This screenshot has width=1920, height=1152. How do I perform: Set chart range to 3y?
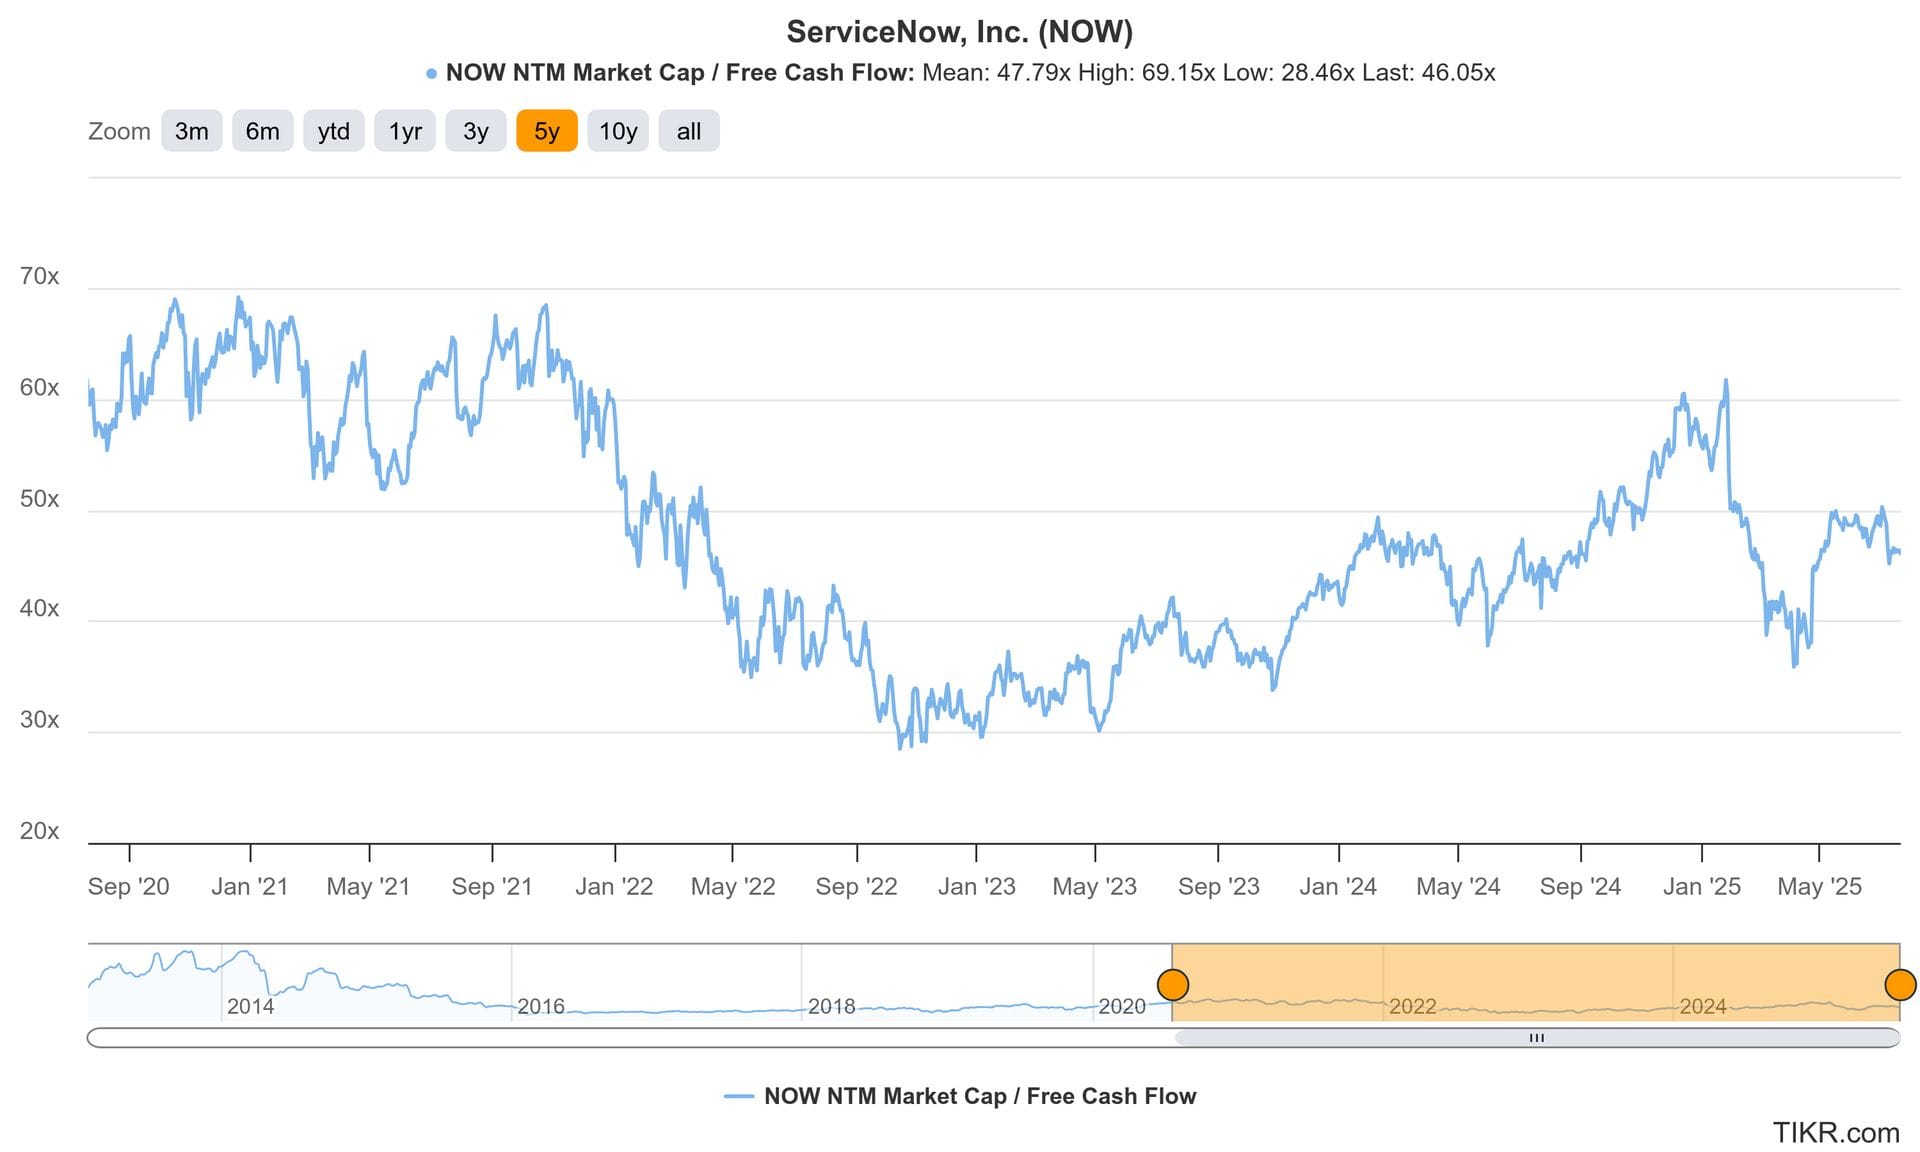coord(475,131)
